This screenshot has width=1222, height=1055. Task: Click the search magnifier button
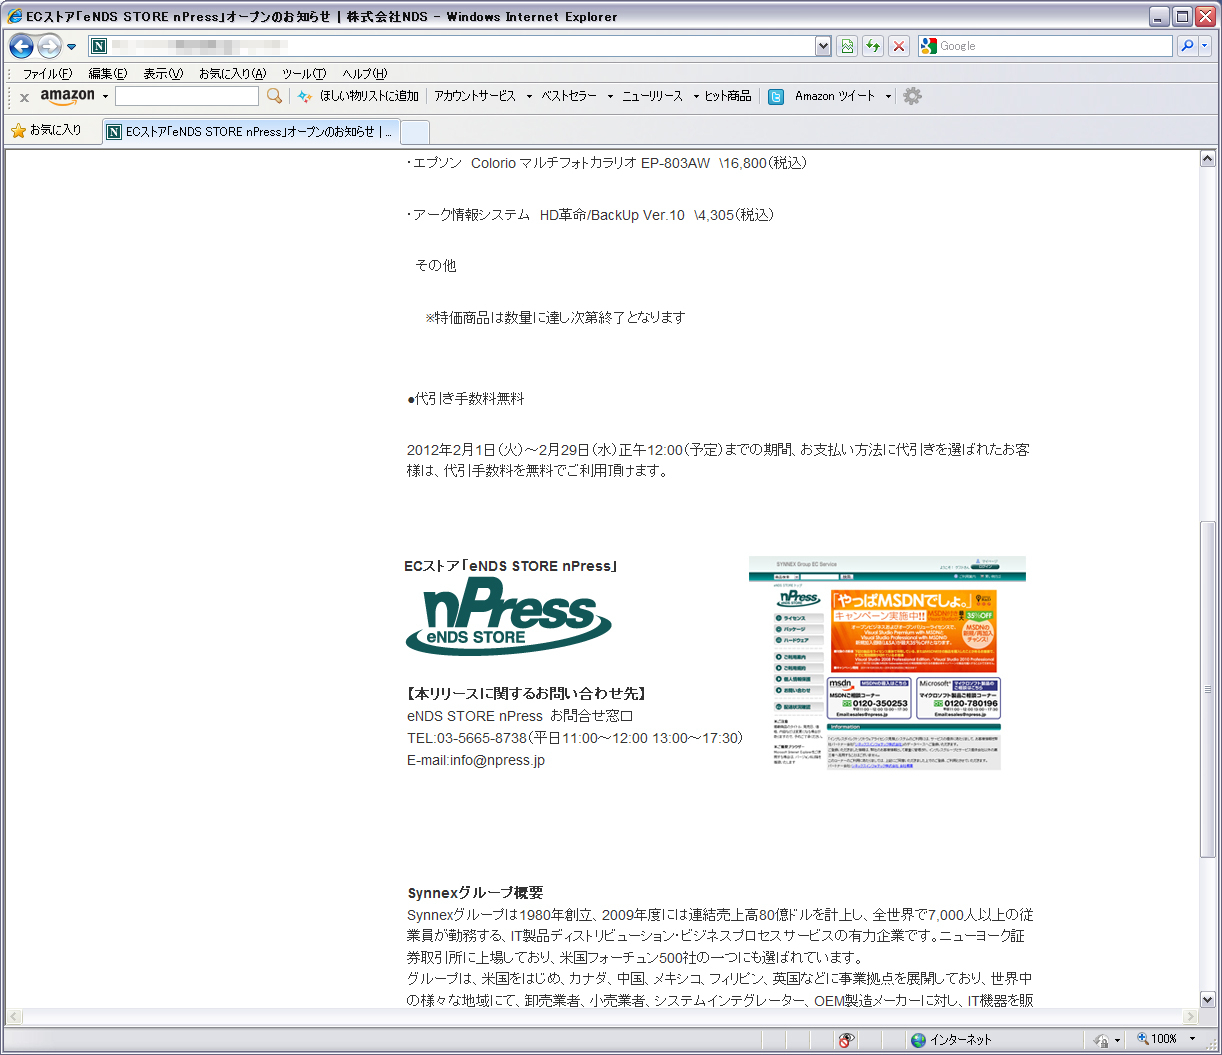(1186, 46)
